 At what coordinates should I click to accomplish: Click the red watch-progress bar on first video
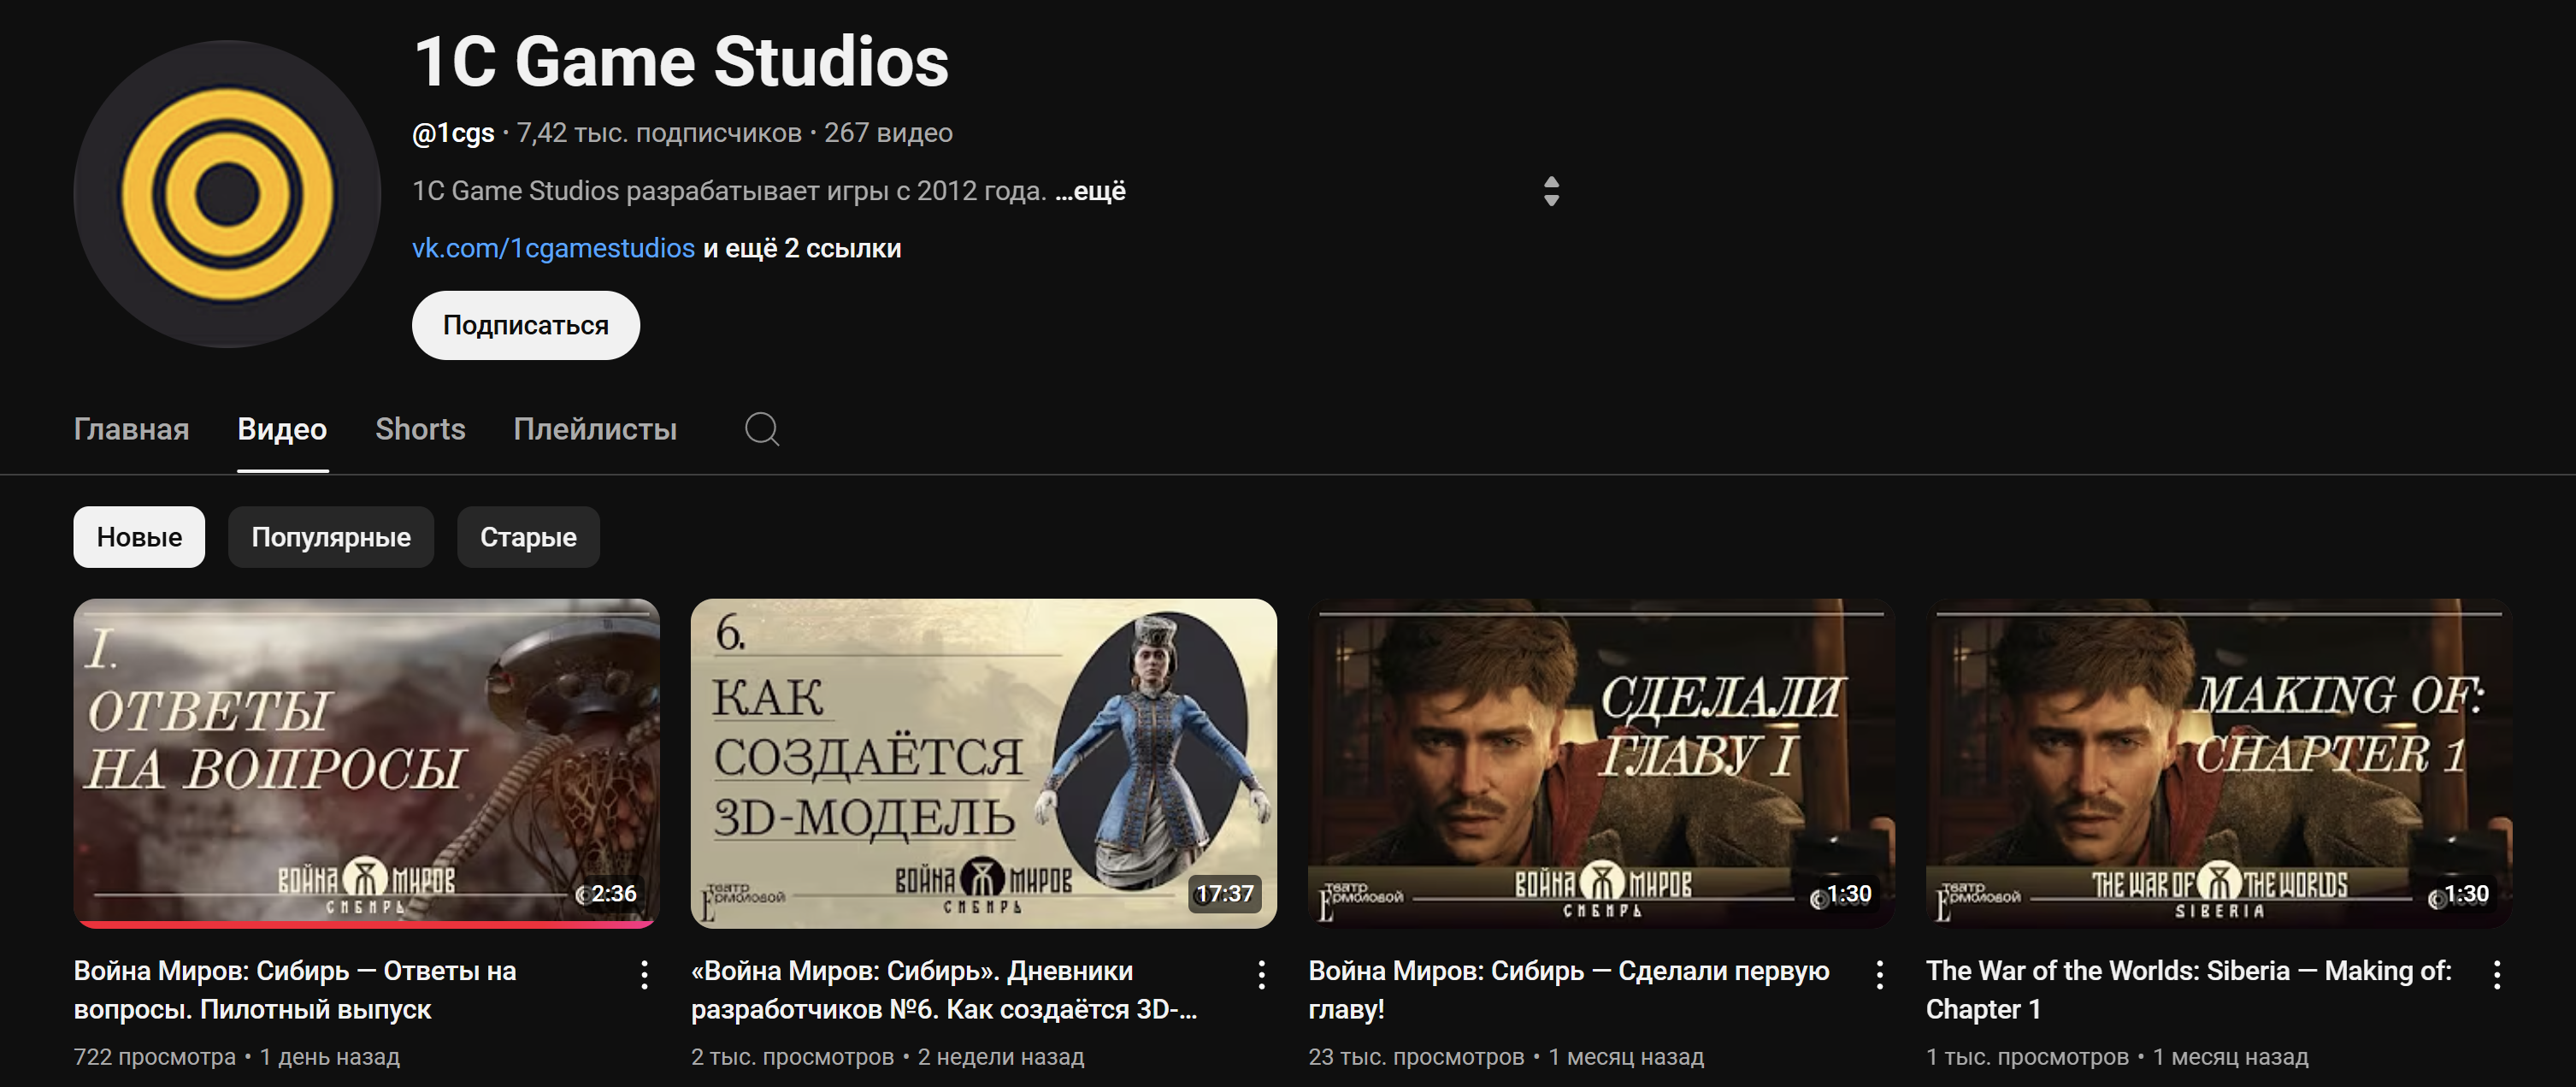(x=366, y=924)
